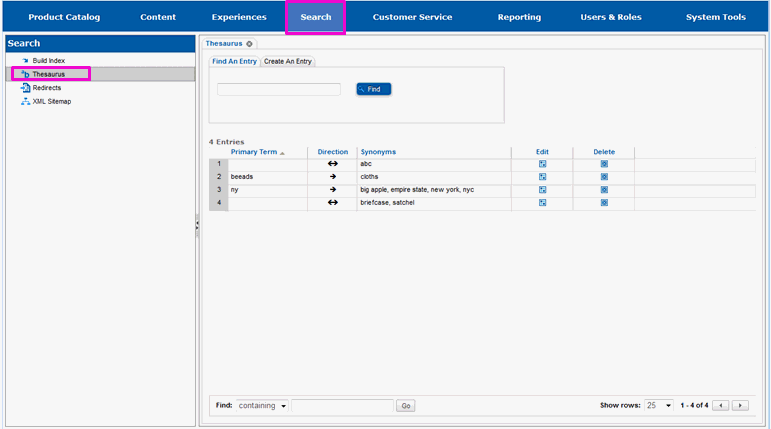
Task: Click the Go button
Action: [406, 406]
